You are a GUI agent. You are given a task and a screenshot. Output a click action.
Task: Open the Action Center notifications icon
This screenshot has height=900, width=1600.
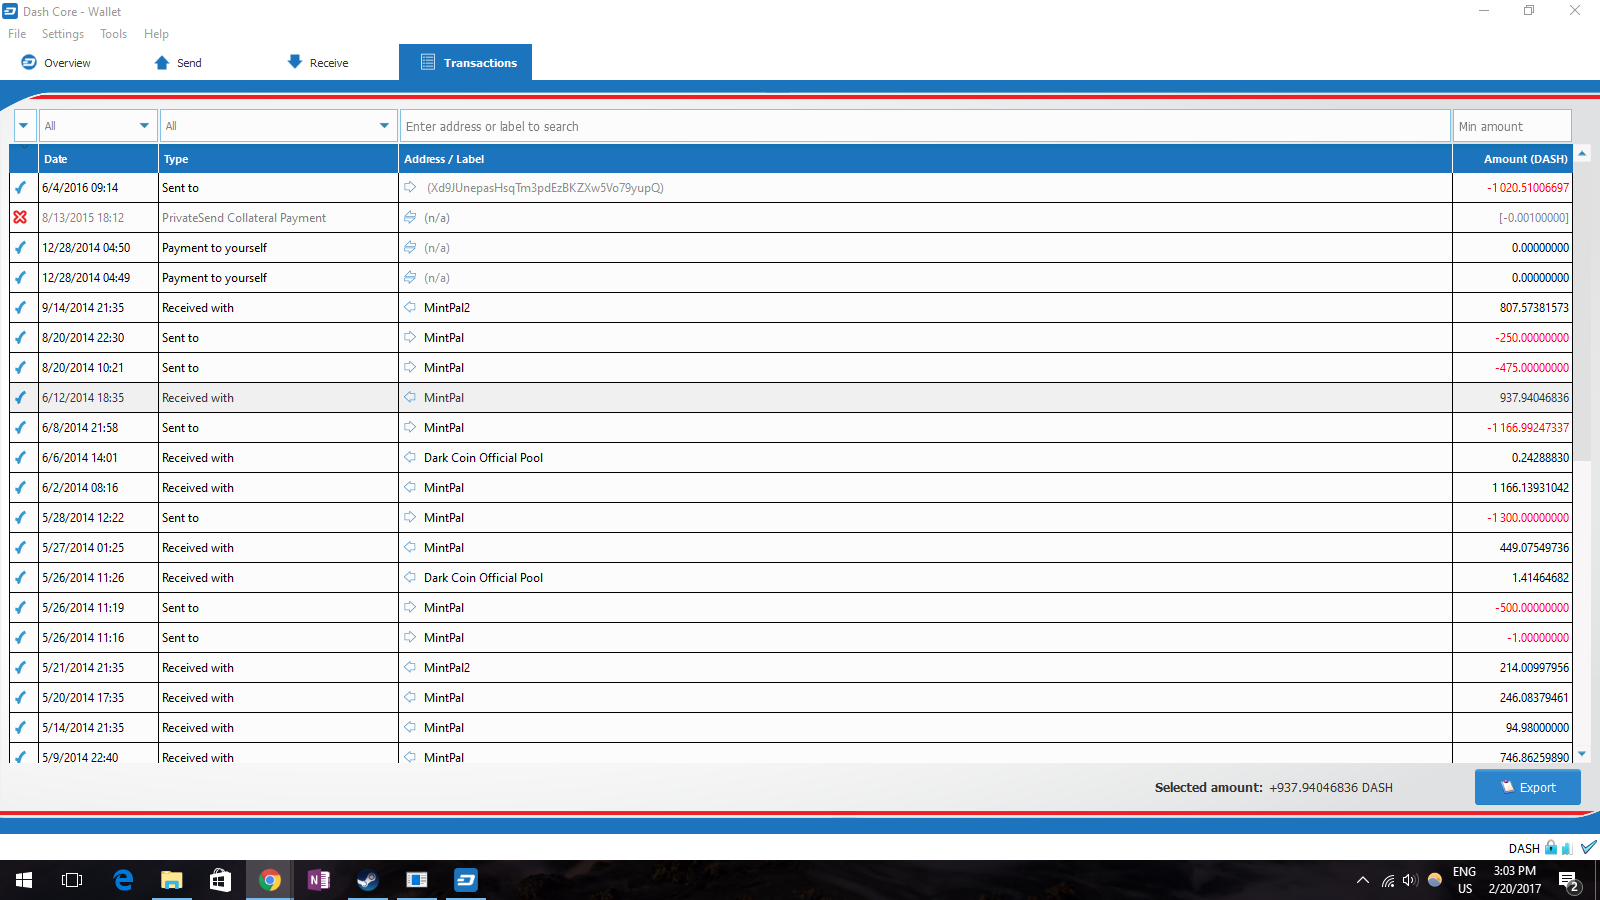pyautogui.click(x=1569, y=880)
